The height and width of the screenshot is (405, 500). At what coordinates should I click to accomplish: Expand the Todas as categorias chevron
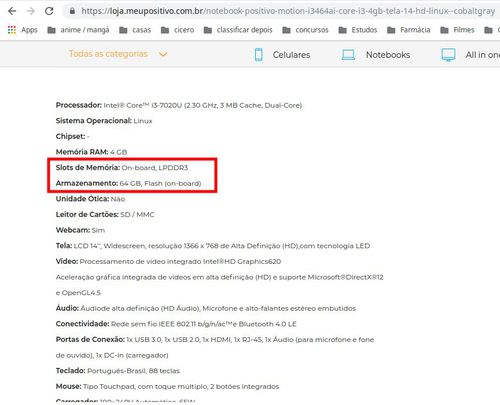point(163,54)
